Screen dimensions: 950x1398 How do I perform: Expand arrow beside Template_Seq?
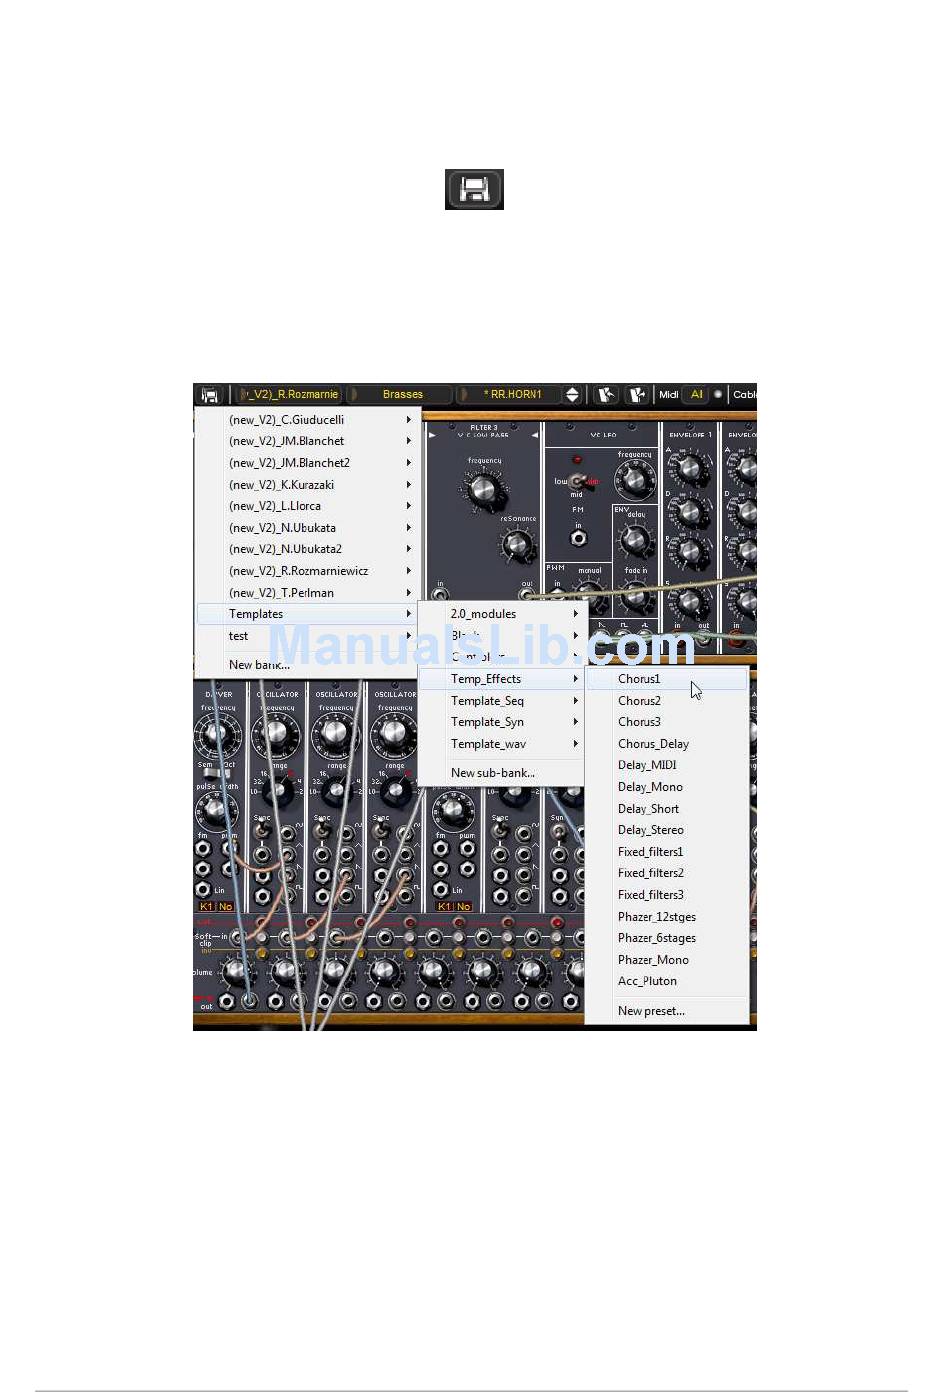click(575, 701)
